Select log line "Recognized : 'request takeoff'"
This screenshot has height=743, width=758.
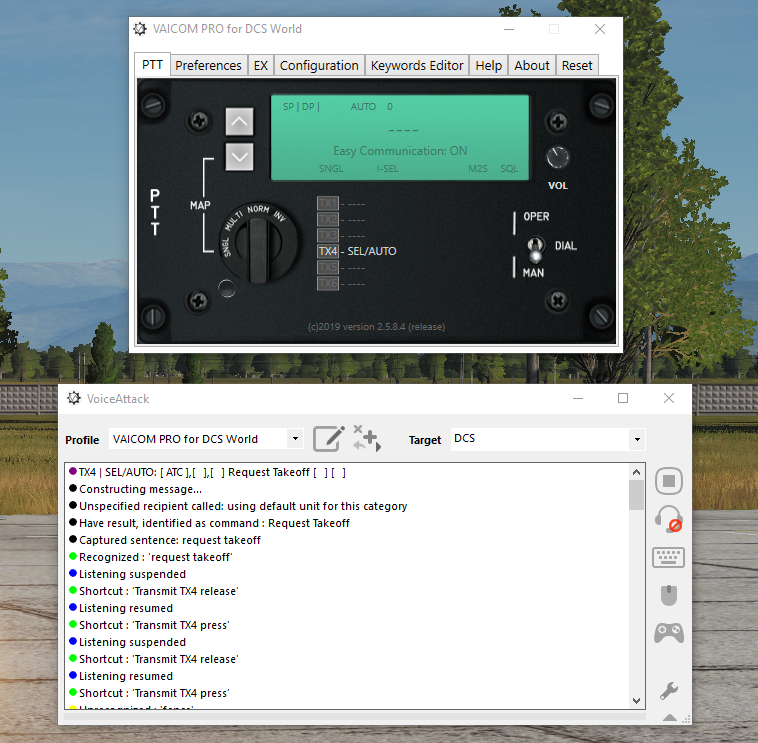coord(155,557)
